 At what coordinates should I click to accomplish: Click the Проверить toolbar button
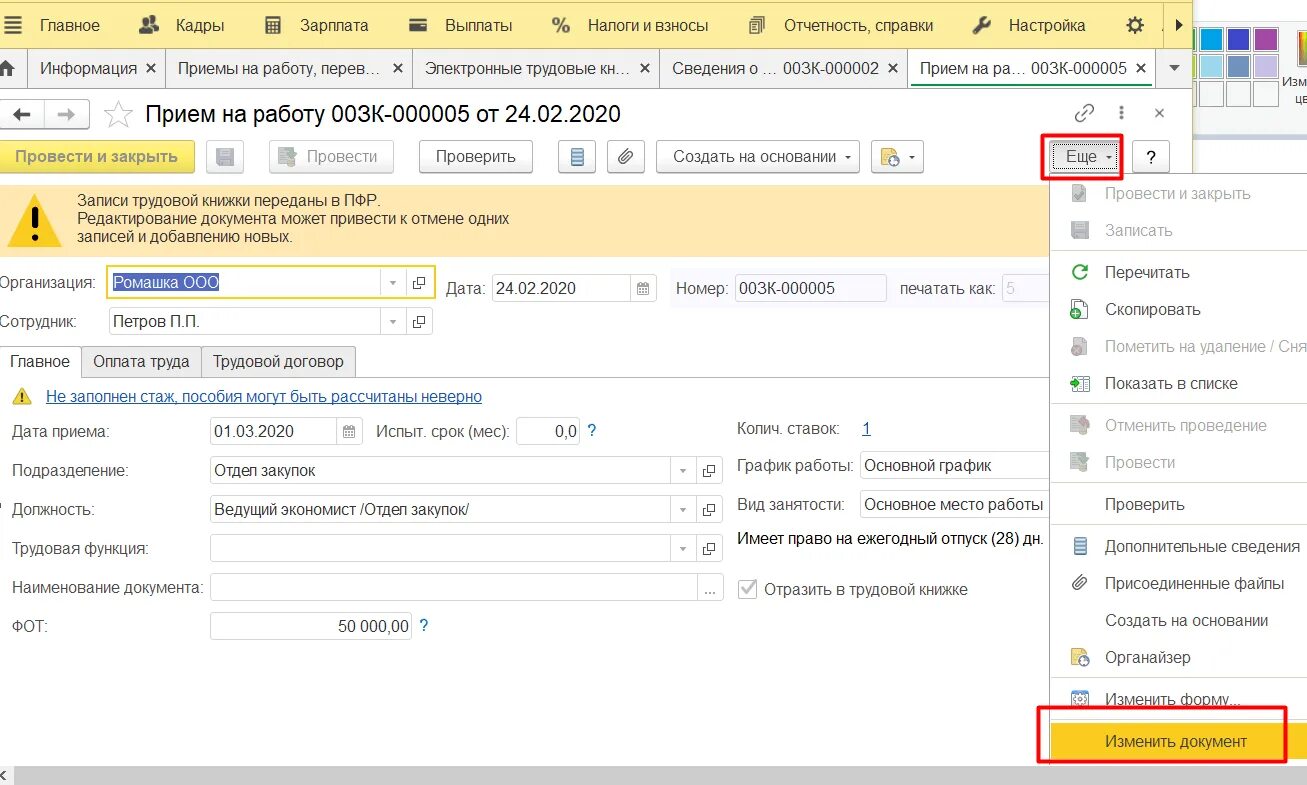476,157
